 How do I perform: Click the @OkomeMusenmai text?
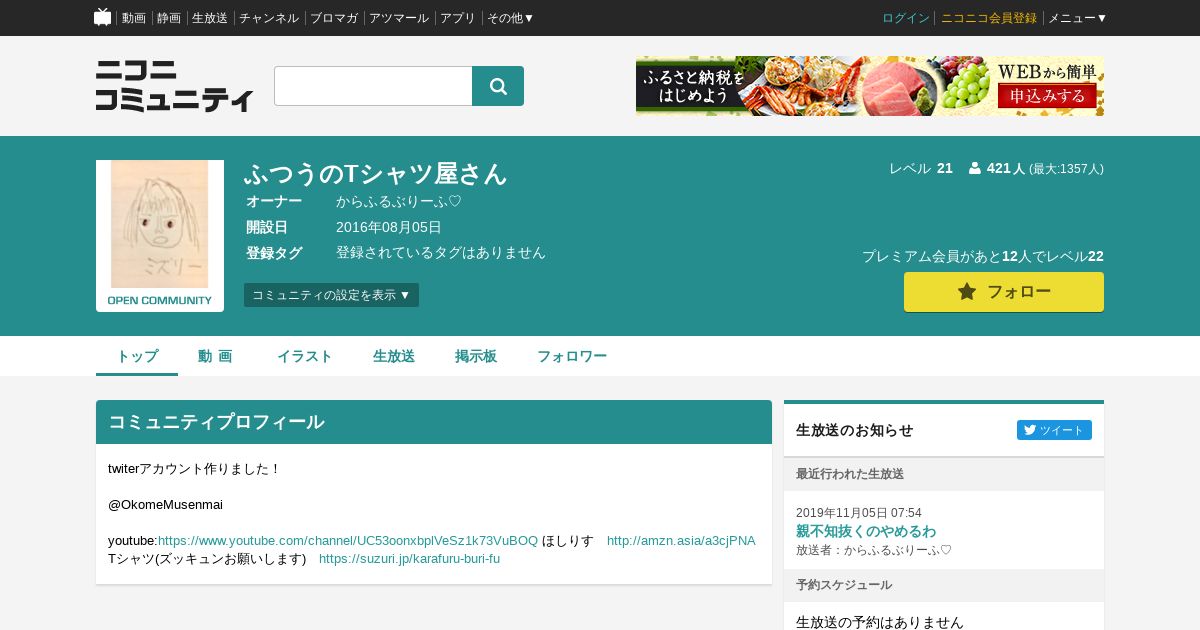click(x=165, y=505)
